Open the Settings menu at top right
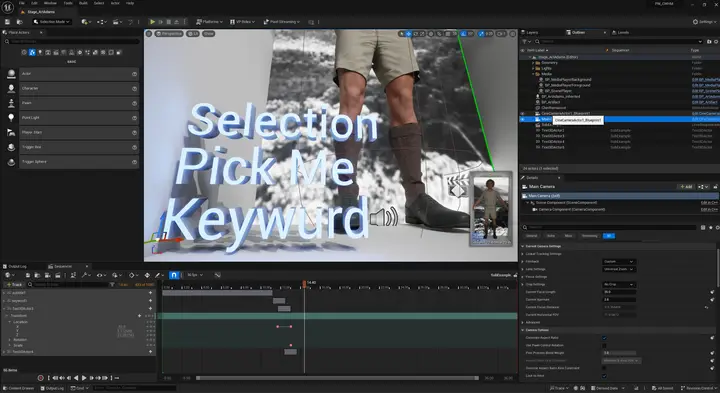This screenshot has width=720, height=393. (x=705, y=22)
